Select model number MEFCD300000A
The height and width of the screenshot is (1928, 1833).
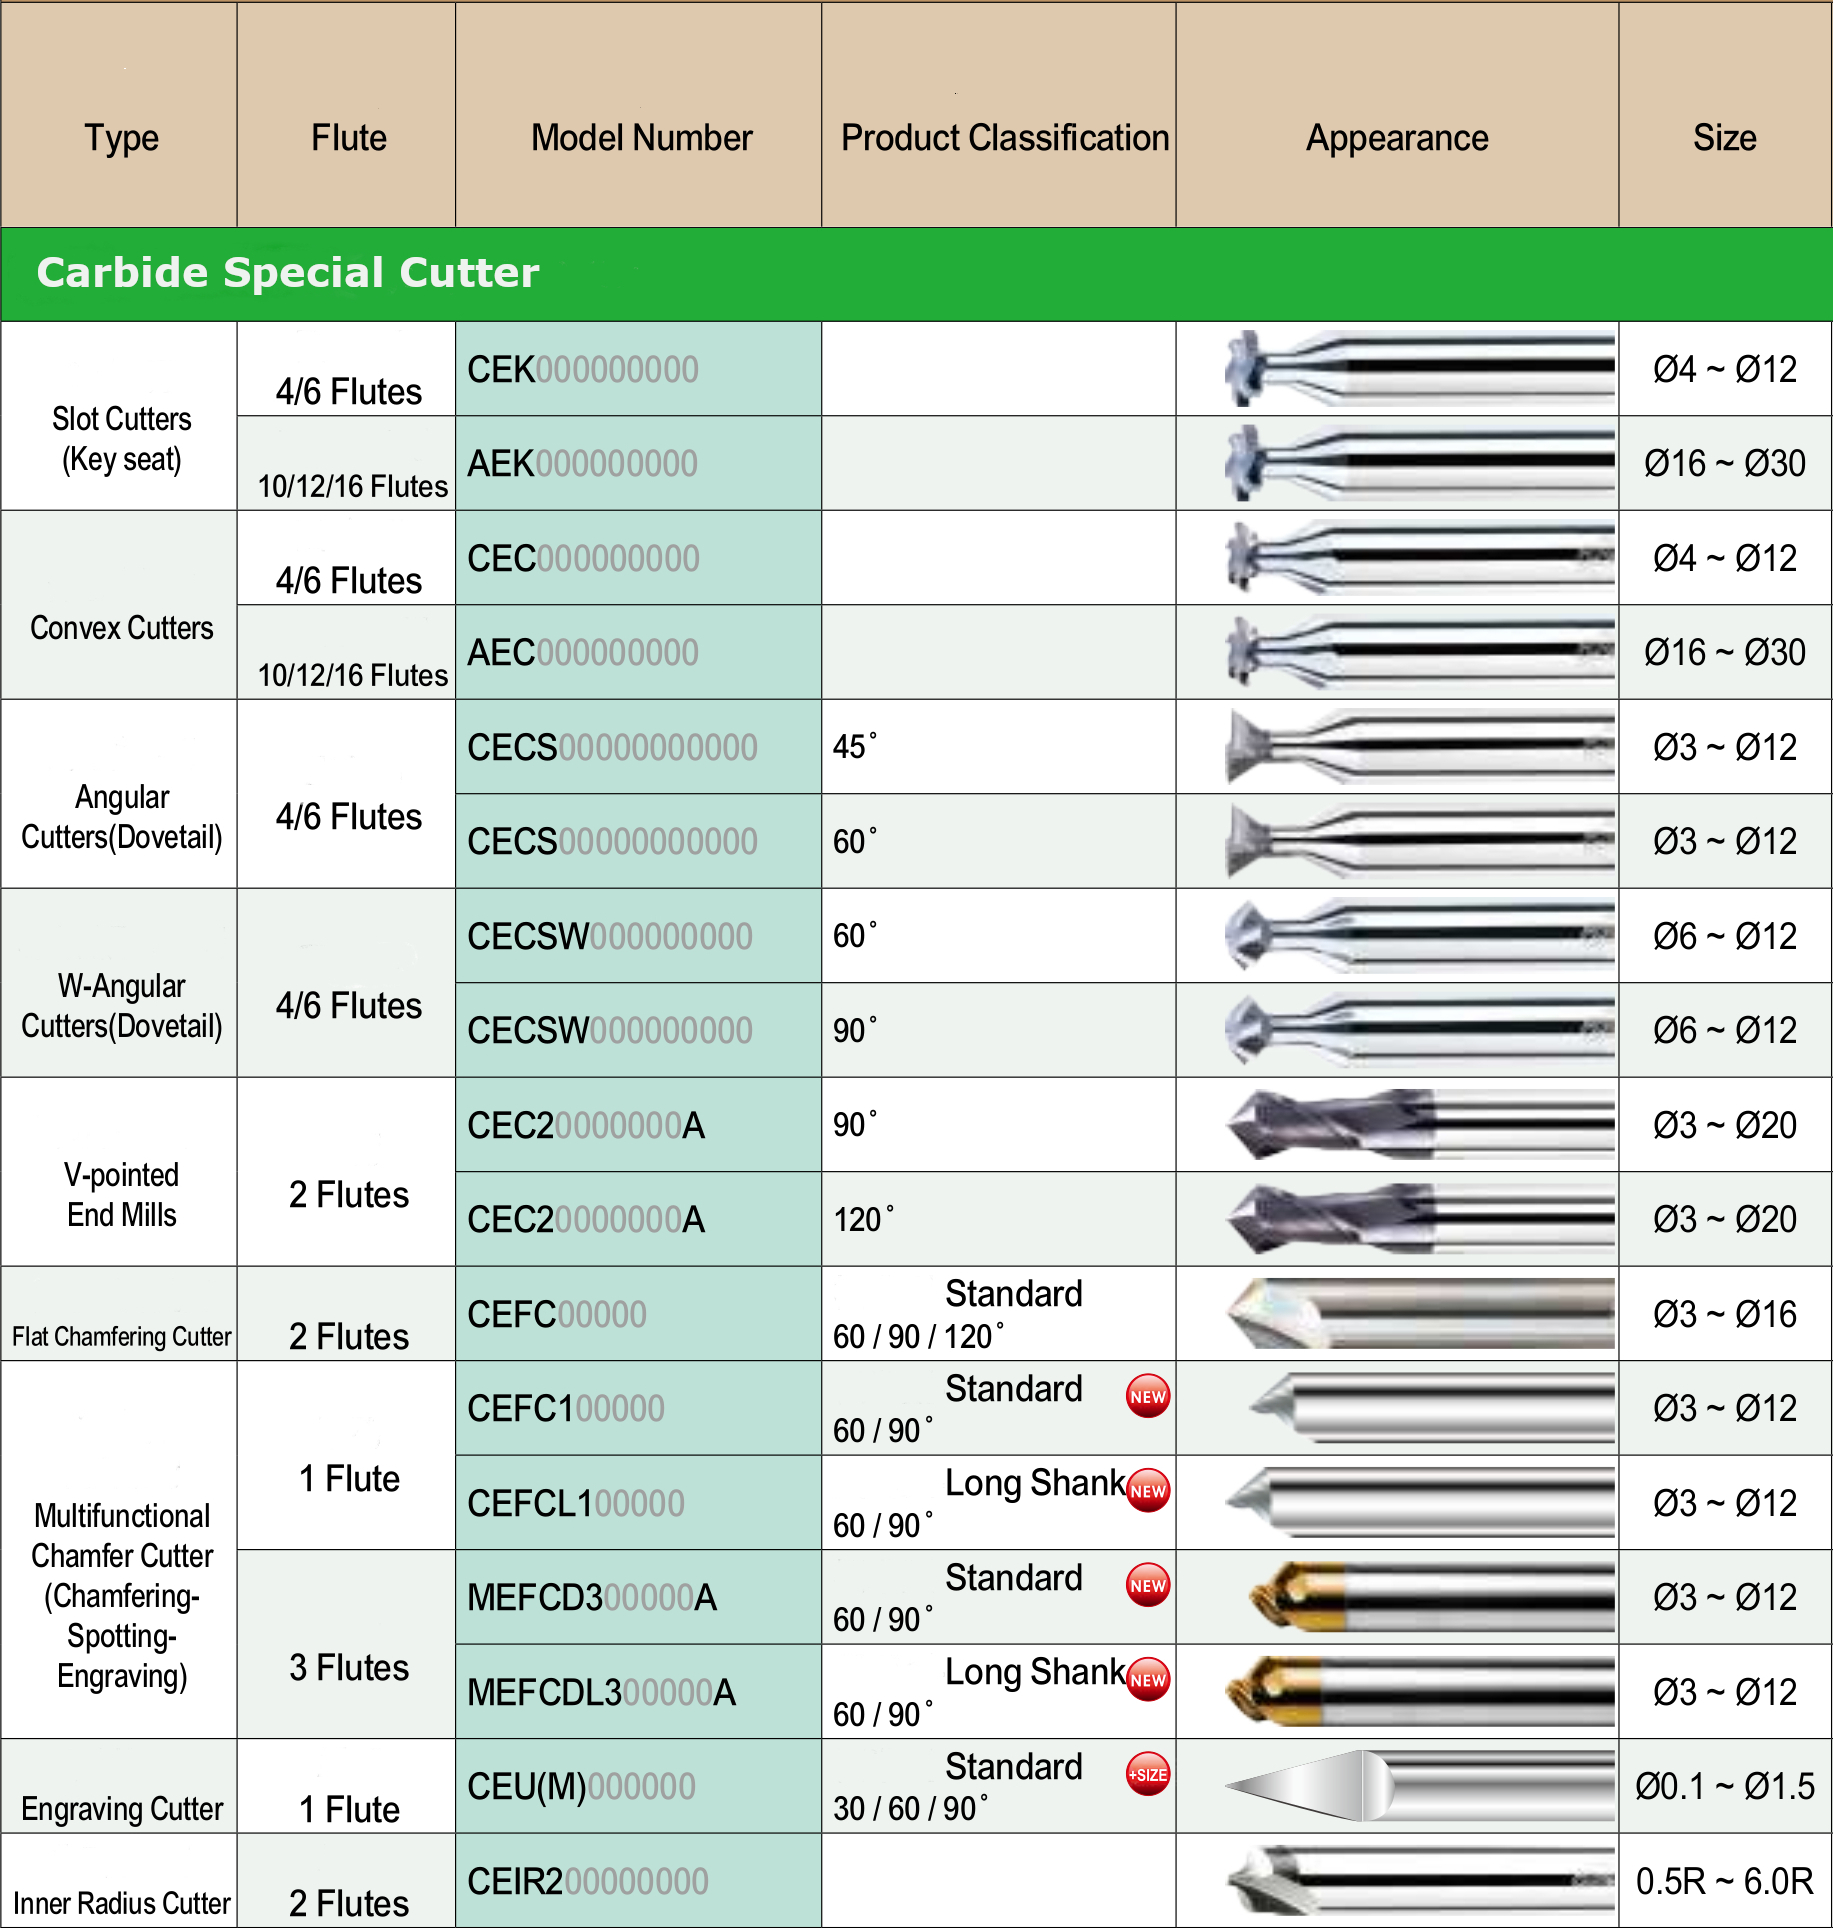(592, 1597)
